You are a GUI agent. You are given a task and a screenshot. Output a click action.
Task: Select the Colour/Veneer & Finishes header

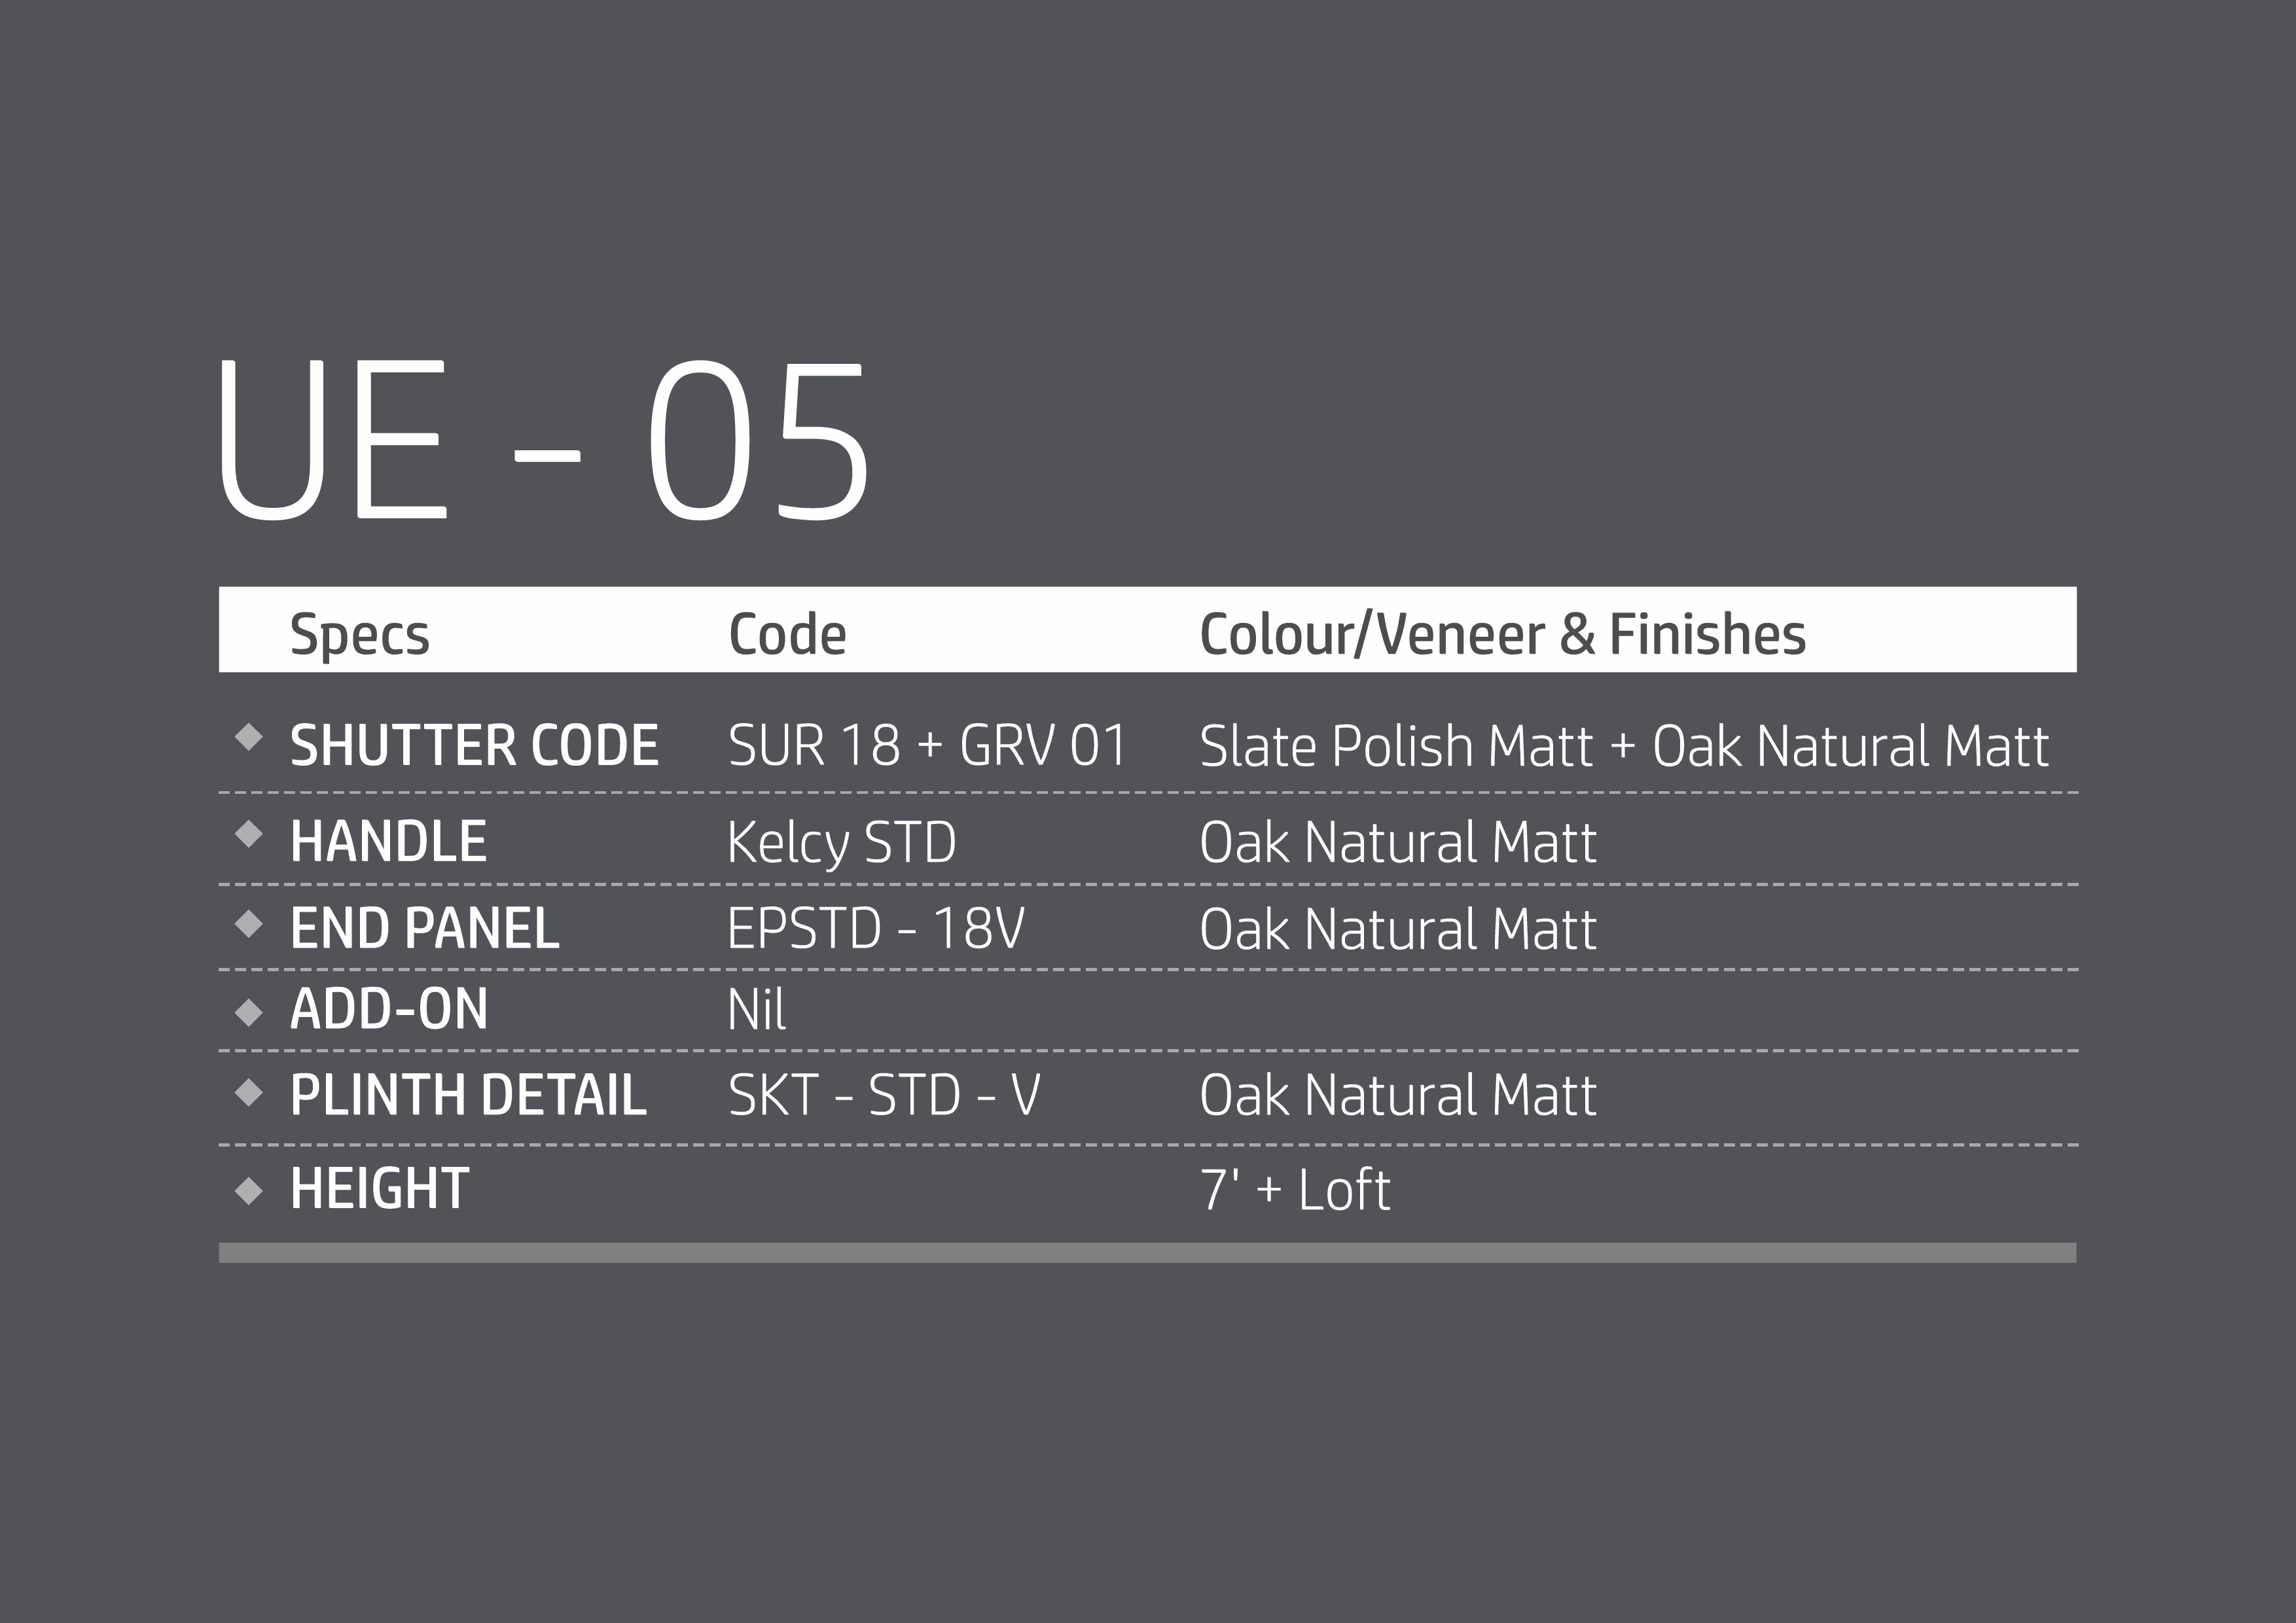coord(1502,634)
